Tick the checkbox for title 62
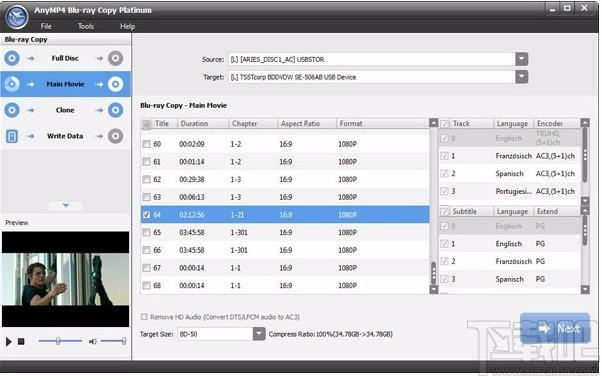Screen dimensions: 602x376 [x=146, y=179]
